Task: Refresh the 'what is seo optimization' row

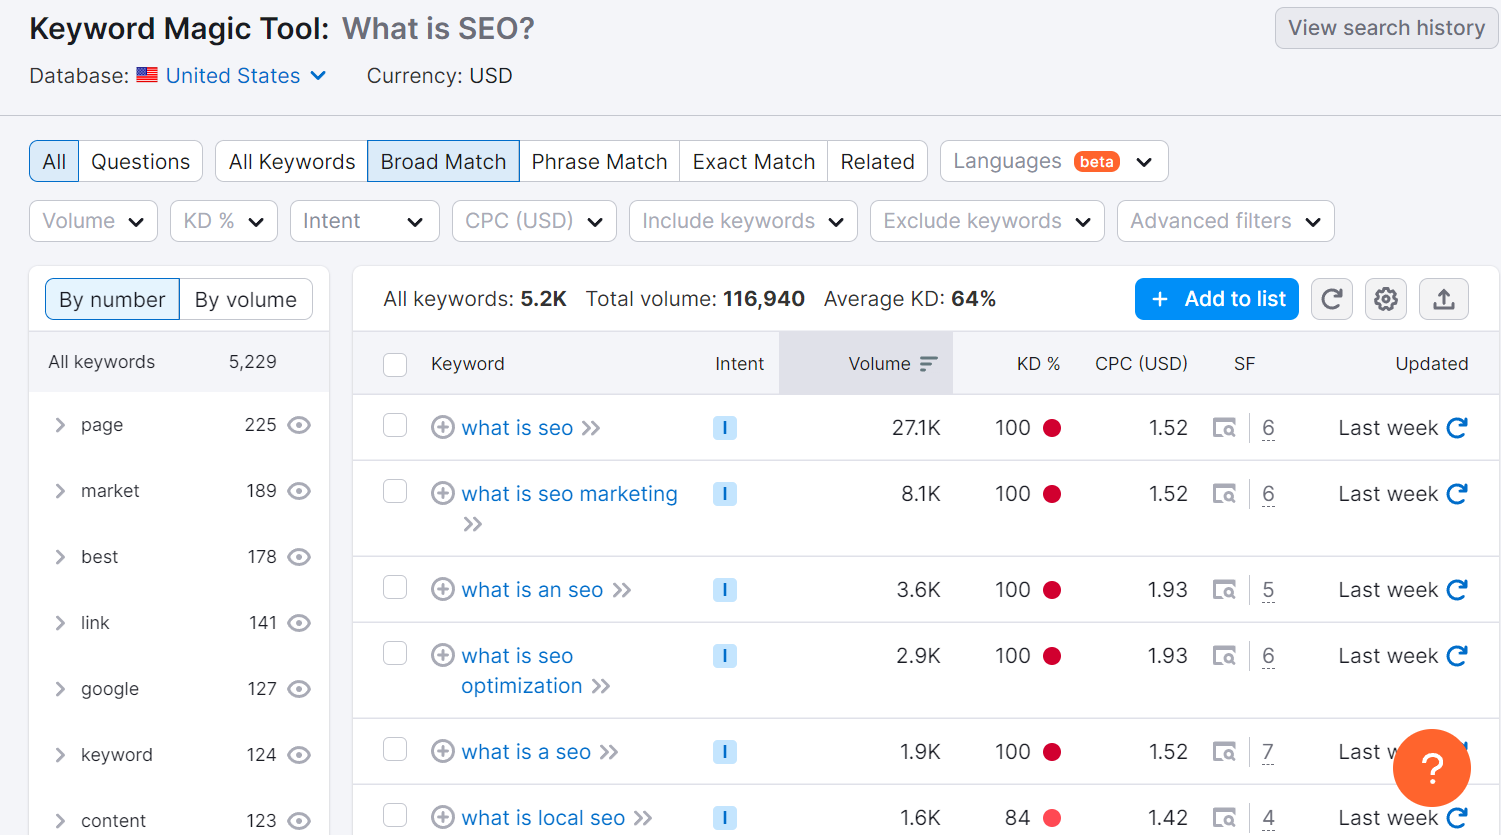Action: (1457, 656)
